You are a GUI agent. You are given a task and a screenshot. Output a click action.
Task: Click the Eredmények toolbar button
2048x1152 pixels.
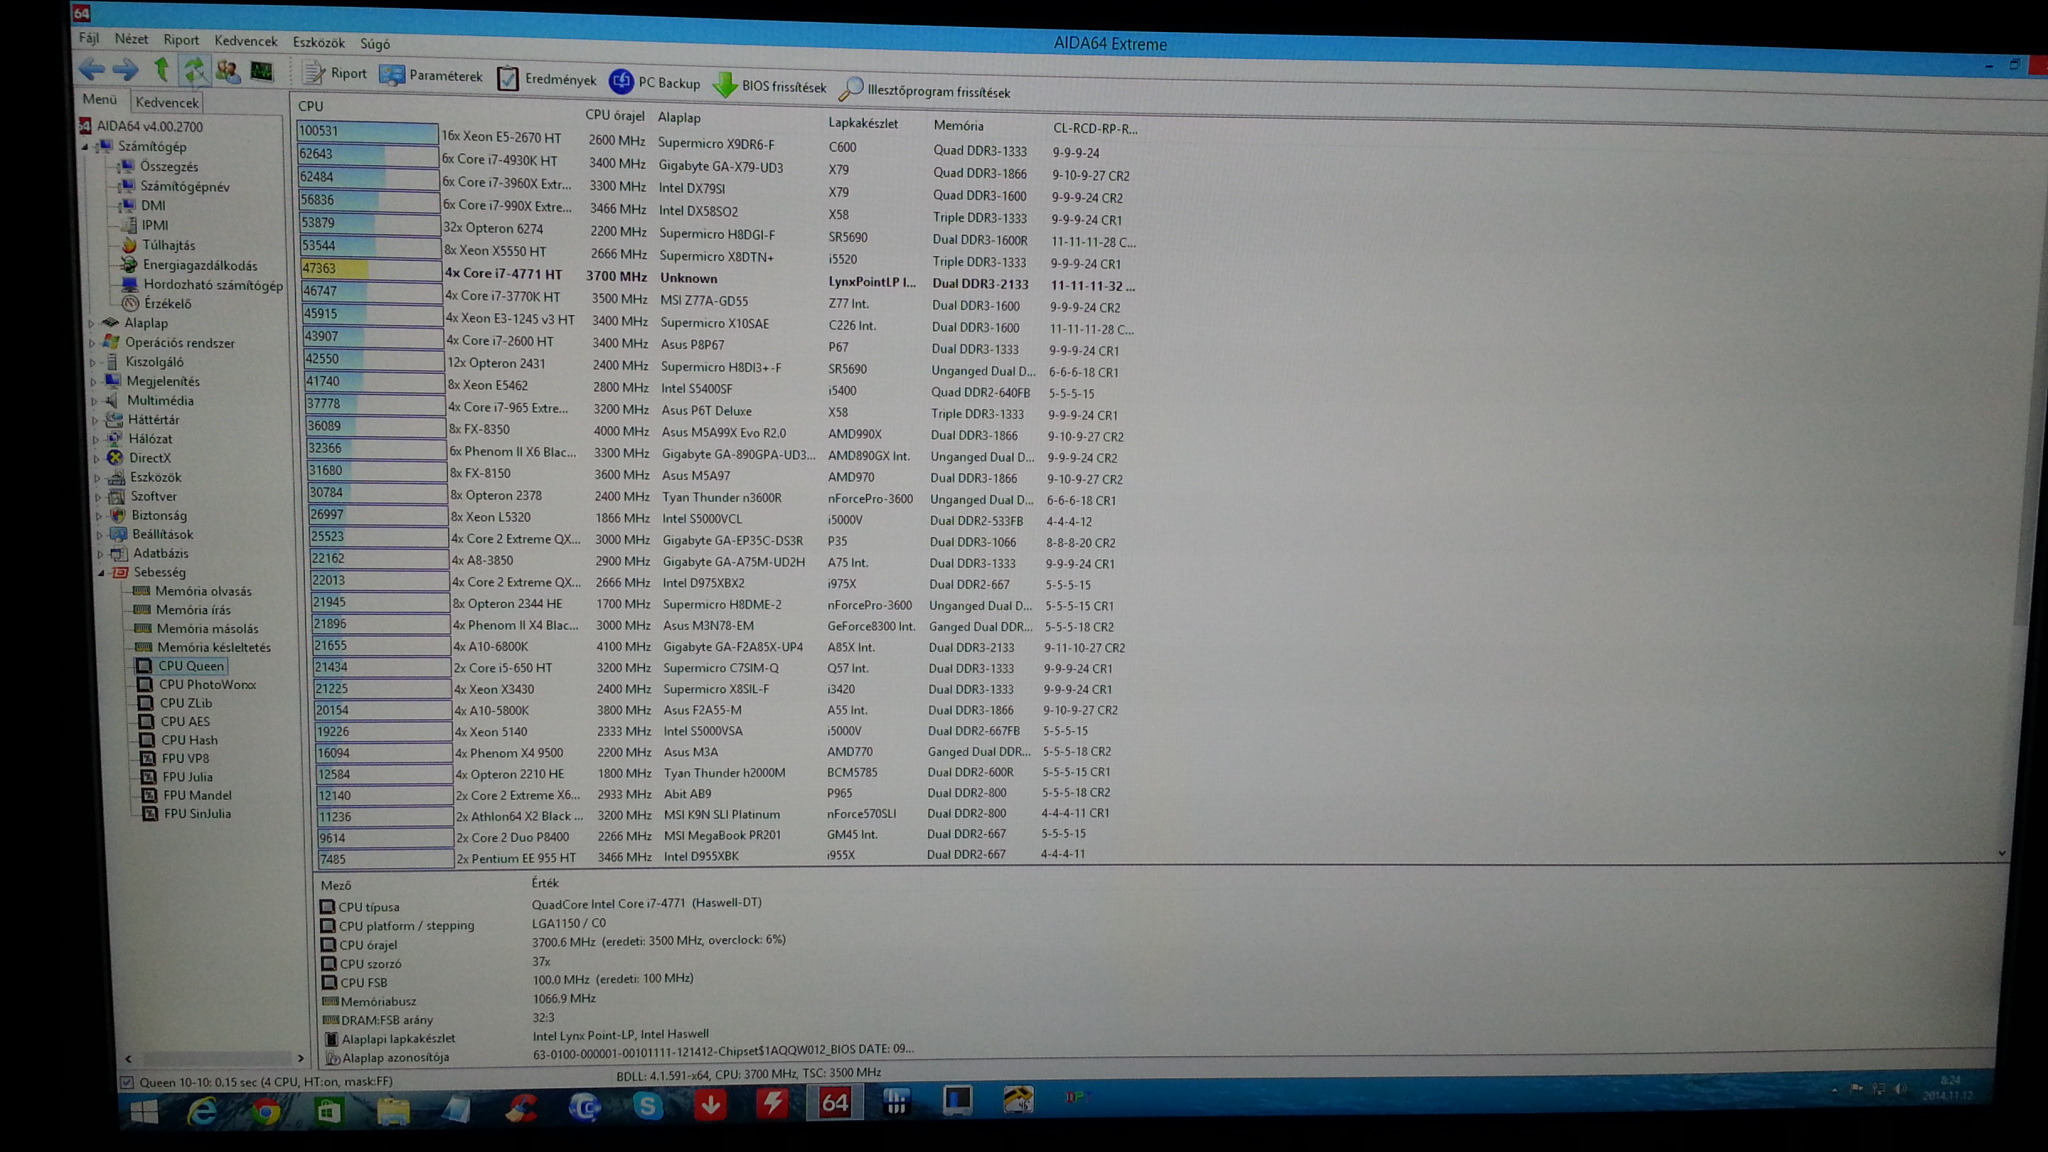tap(547, 79)
